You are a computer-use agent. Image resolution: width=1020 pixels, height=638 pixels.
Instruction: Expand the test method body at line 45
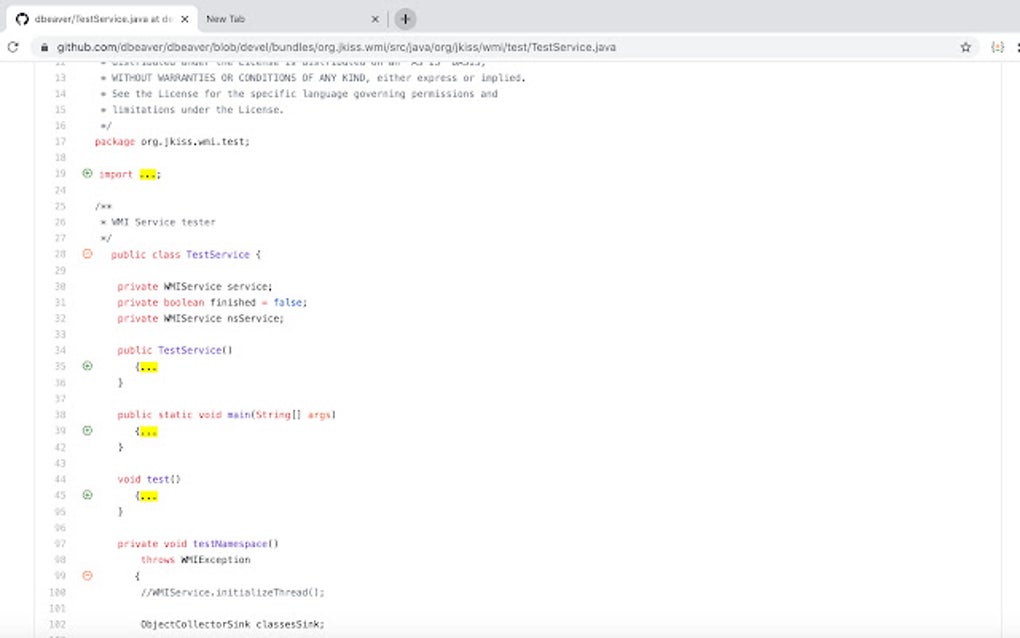click(86, 495)
